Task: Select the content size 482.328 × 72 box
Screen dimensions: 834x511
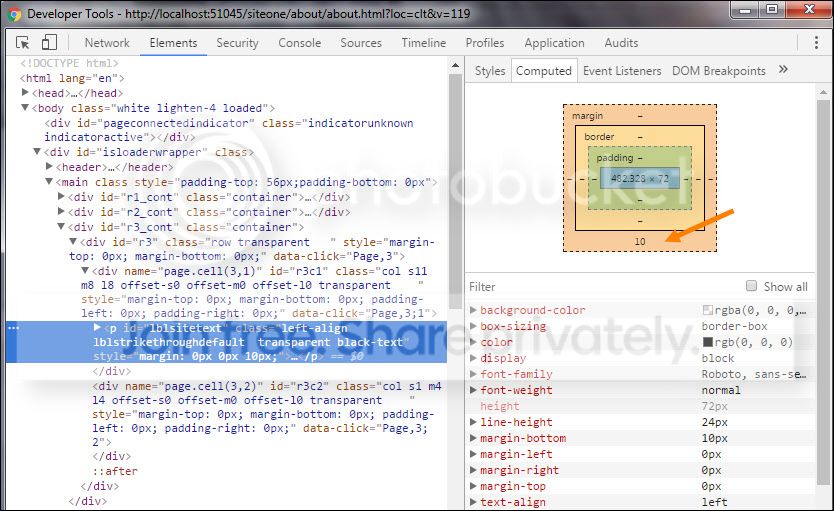Action: [x=640, y=178]
